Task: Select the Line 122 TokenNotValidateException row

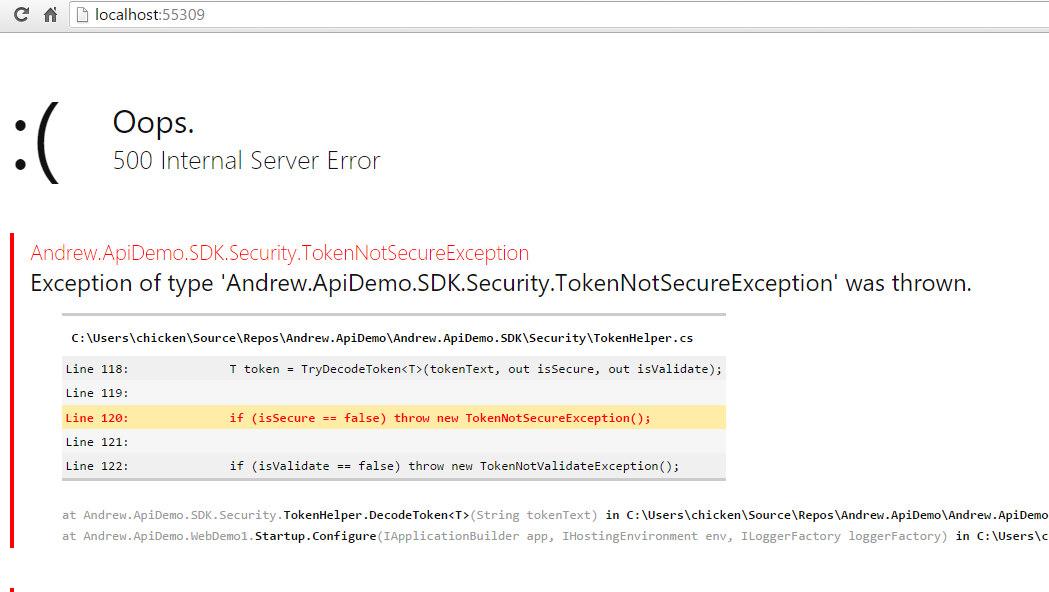Action: click(x=394, y=466)
